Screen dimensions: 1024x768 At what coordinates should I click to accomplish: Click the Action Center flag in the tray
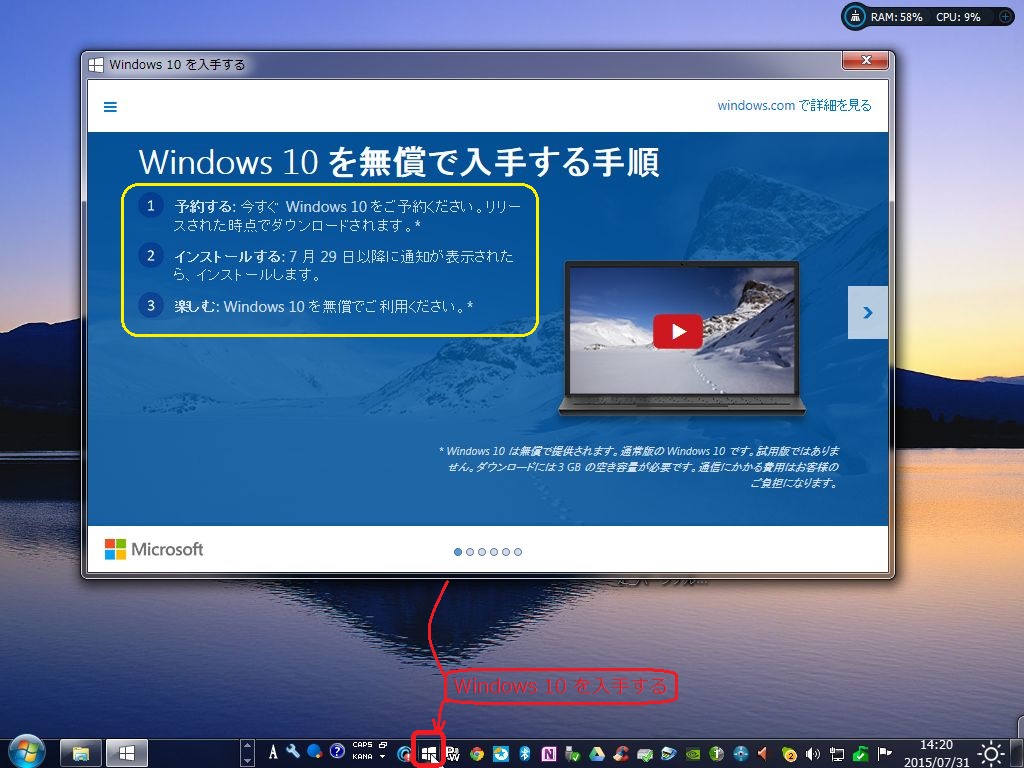click(x=885, y=752)
